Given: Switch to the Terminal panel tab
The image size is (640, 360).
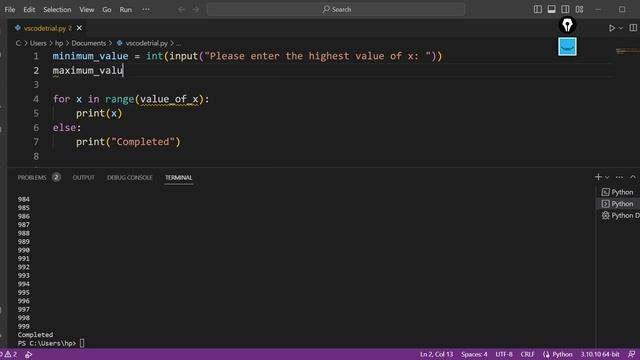Looking at the screenshot, I should [x=178, y=178].
